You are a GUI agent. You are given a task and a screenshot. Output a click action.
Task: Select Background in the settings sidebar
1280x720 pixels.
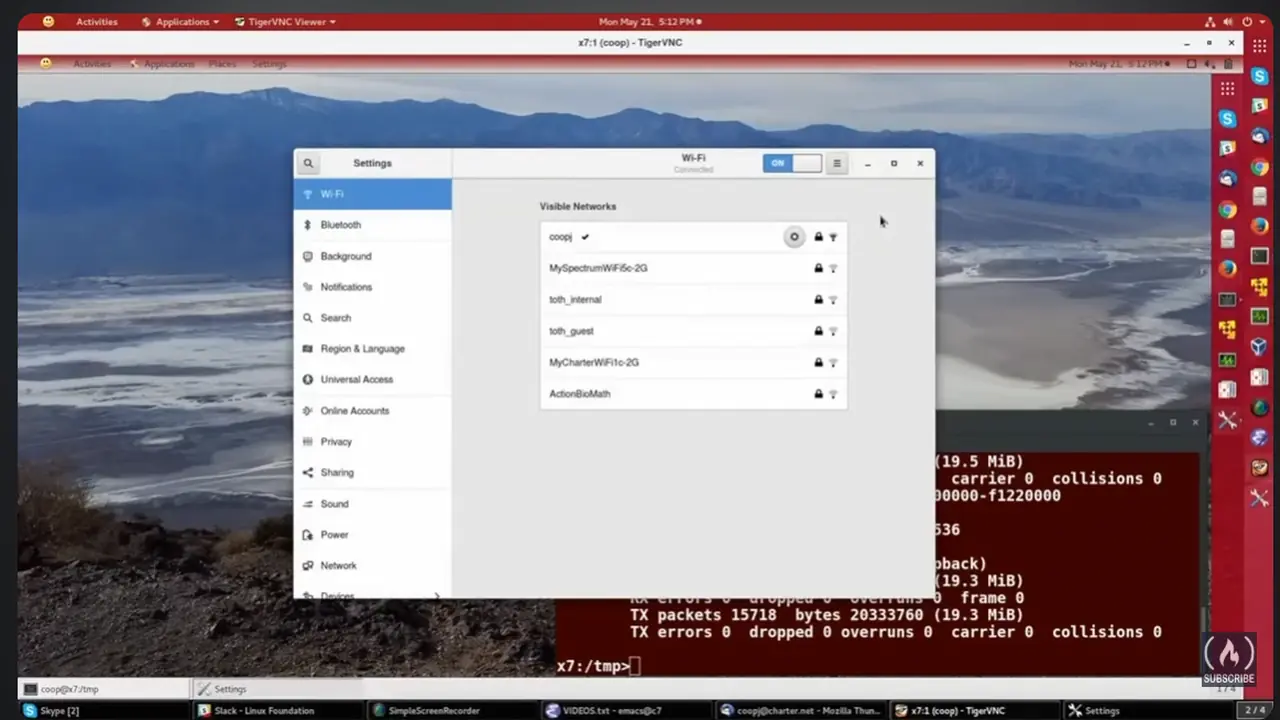pyautogui.click(x=345, y=256)
